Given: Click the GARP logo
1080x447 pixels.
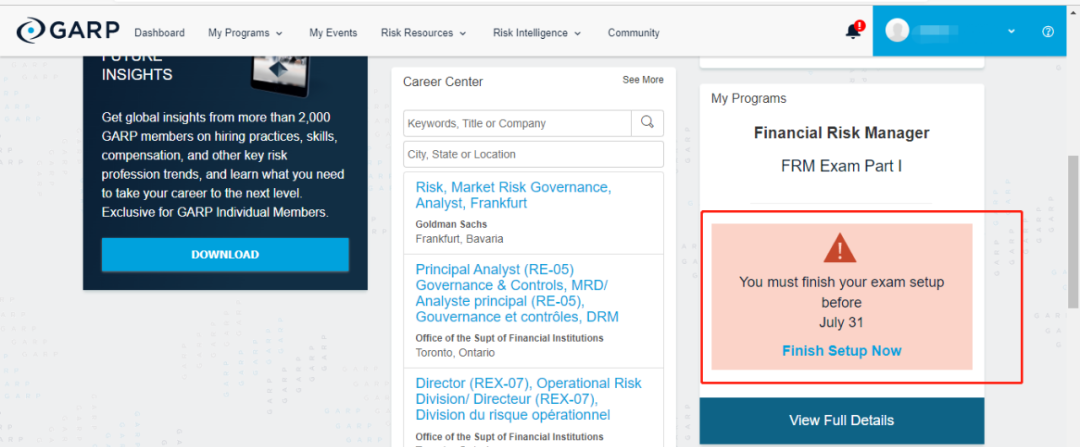Looking at the screenshot, I should [x=68, y=31].
